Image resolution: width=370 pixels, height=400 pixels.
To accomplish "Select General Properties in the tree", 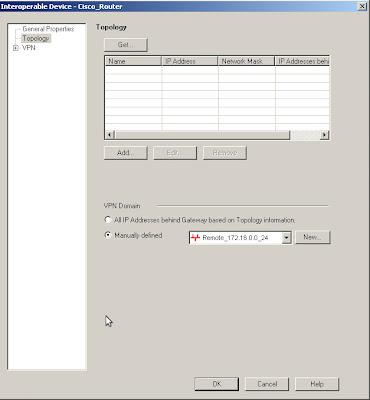I will pos(48,29).
